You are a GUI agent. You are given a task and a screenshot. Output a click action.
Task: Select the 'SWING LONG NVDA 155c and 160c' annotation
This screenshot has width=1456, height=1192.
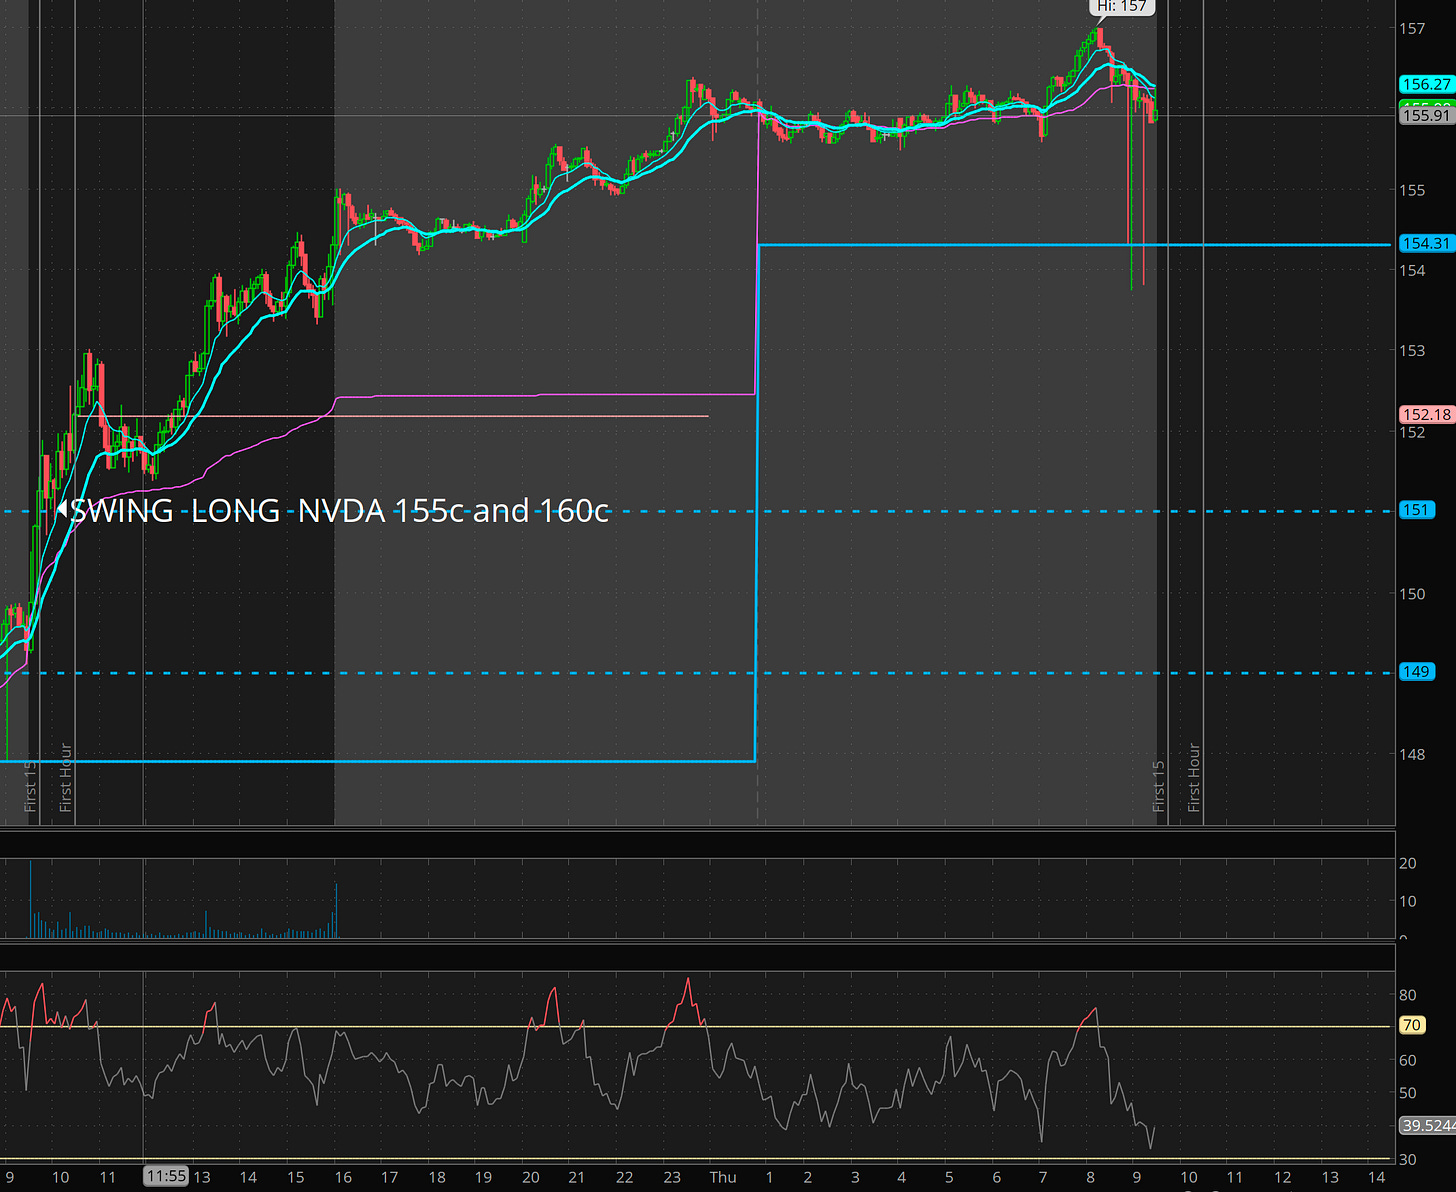(339, 511)
